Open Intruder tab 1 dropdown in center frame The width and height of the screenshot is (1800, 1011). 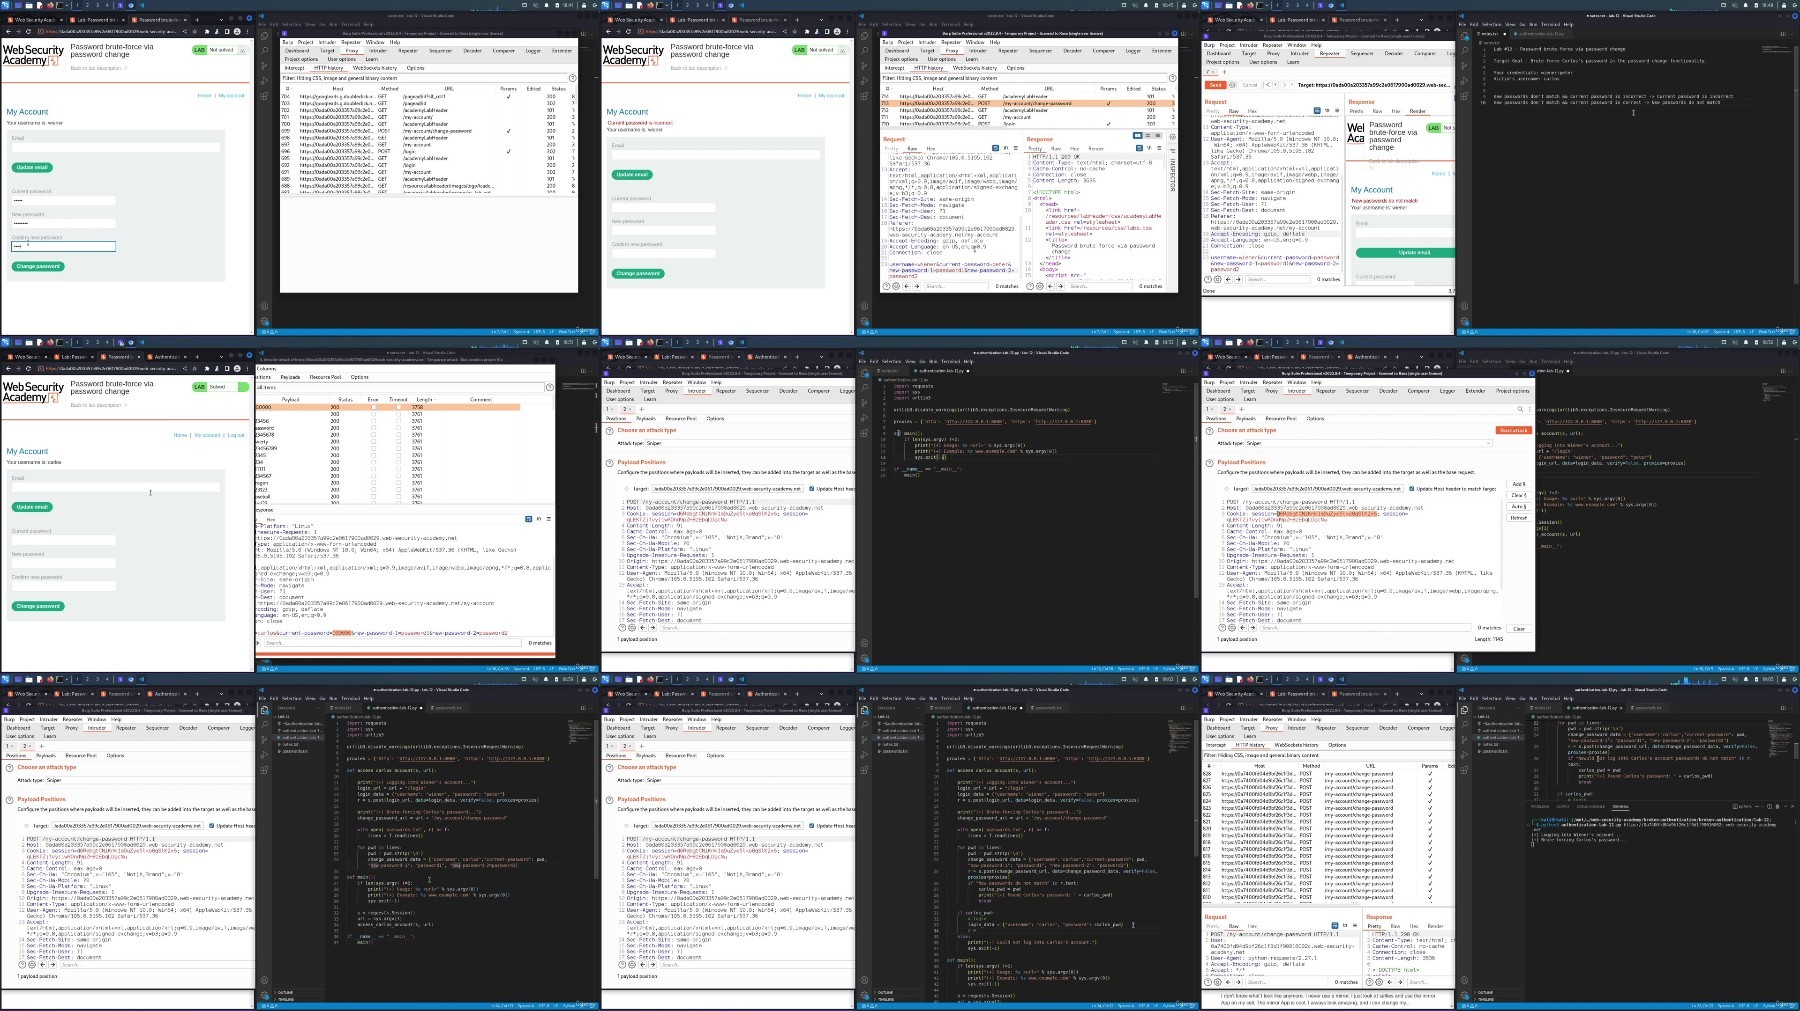pos(612,409)
